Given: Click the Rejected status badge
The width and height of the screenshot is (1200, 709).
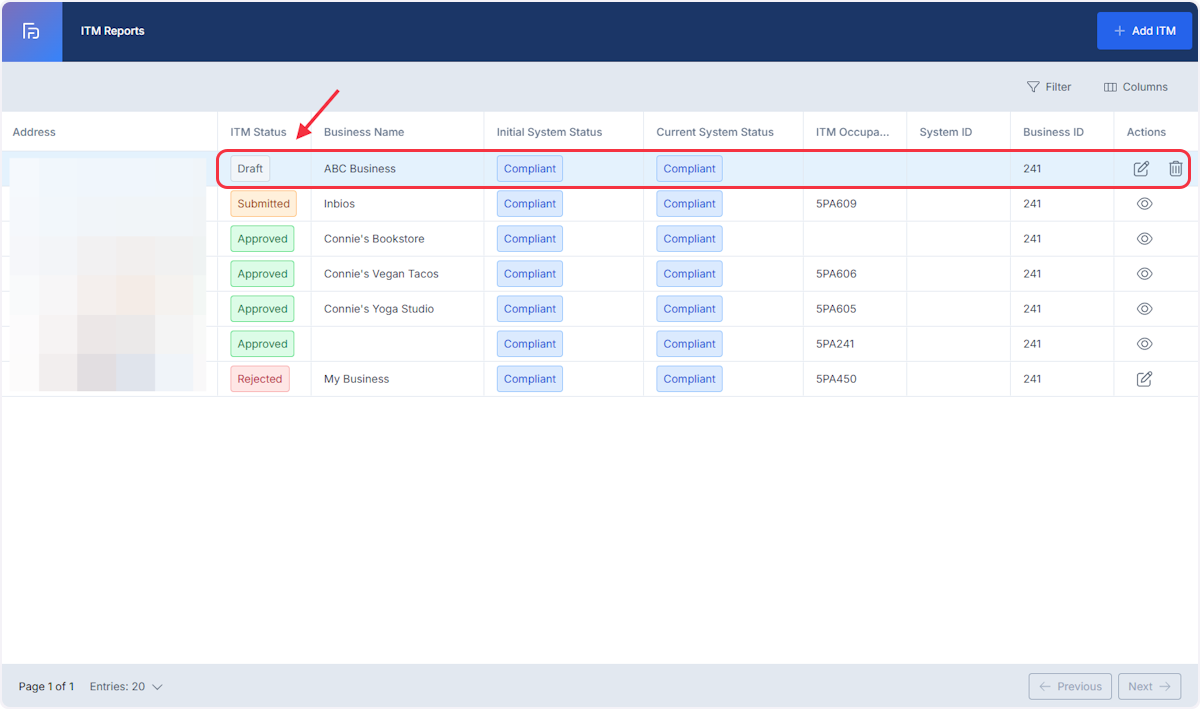Looking at the screenshot, I should coord(260,379).
